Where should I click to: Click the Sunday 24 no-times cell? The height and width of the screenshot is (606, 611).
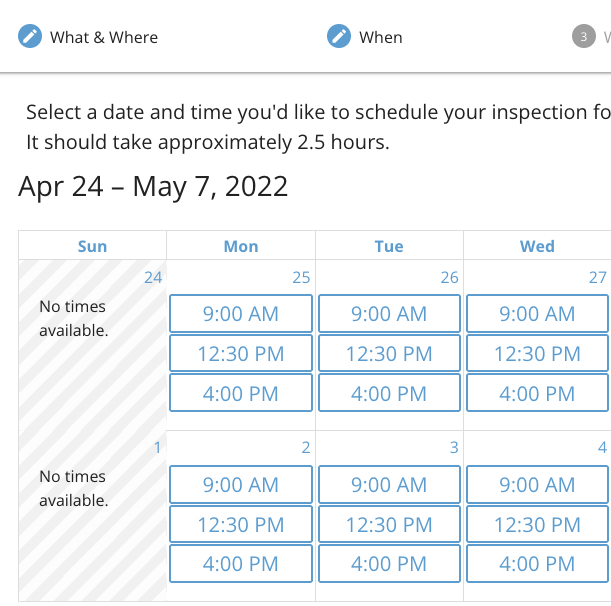coord(92,340)
